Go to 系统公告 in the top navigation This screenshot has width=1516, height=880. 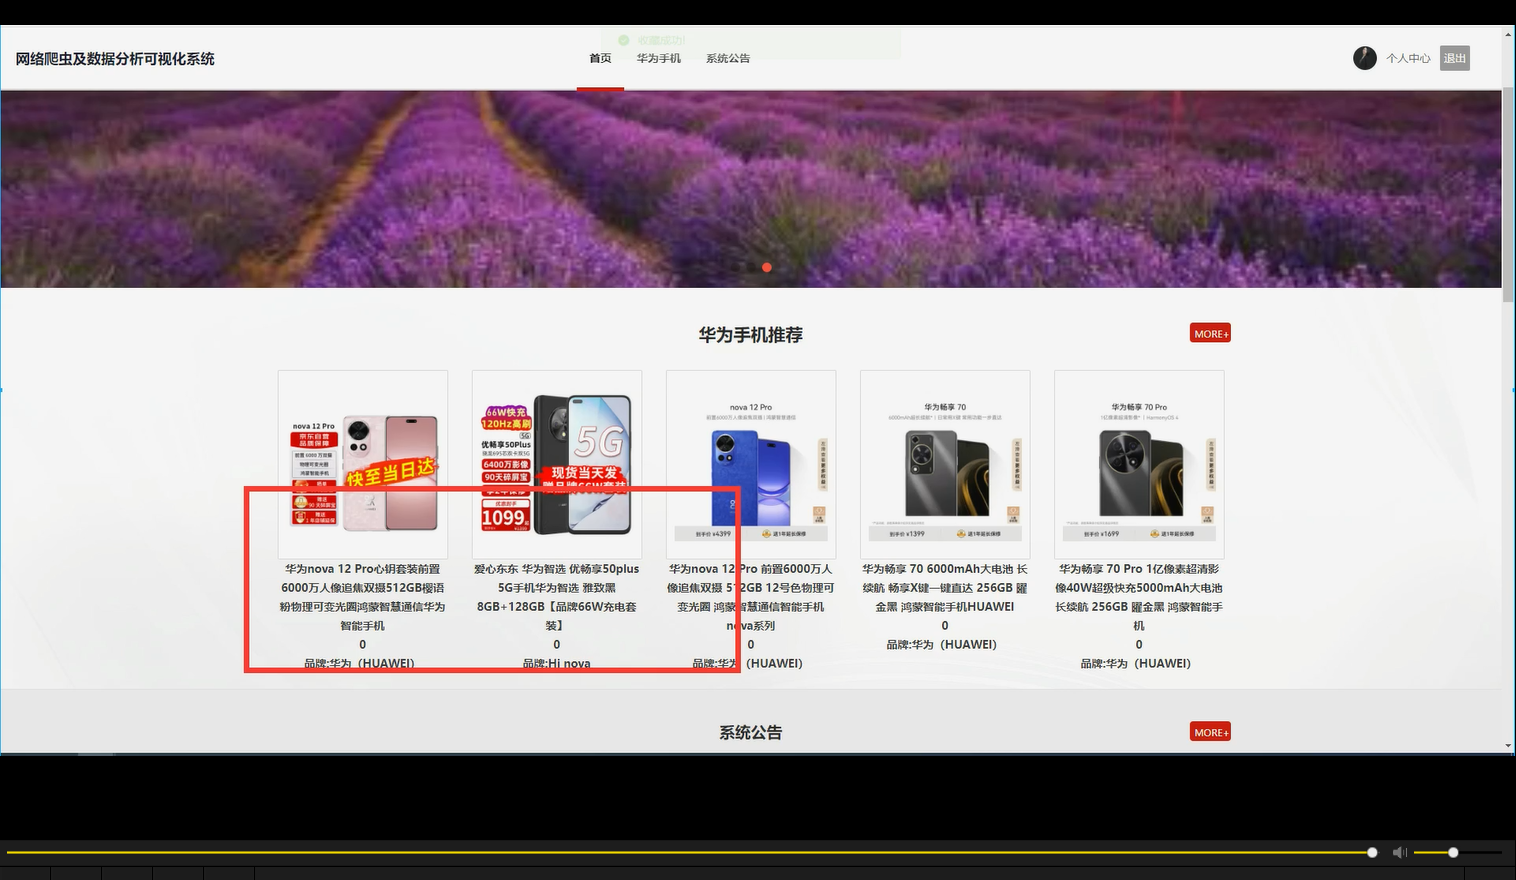coord(728,58)
